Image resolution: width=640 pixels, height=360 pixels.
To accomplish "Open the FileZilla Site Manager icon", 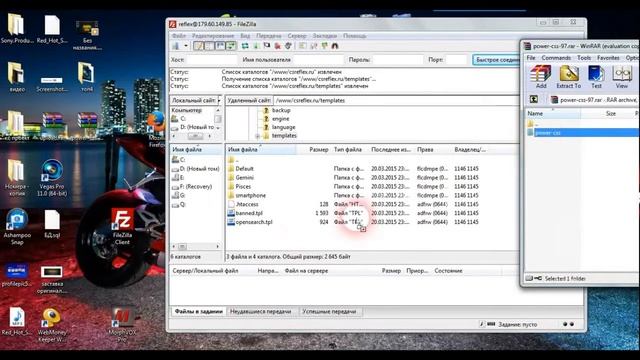I will [176, 46].
